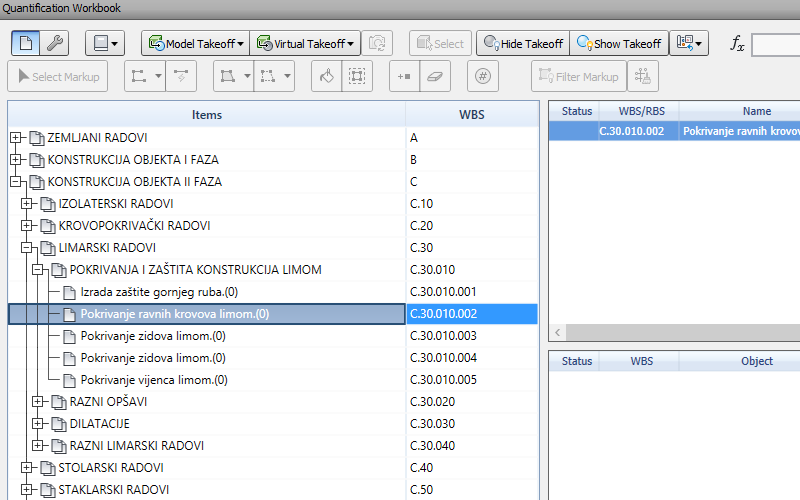Click the Update from model refresh icon
This screenshot has width=800, height=500.
377,43
